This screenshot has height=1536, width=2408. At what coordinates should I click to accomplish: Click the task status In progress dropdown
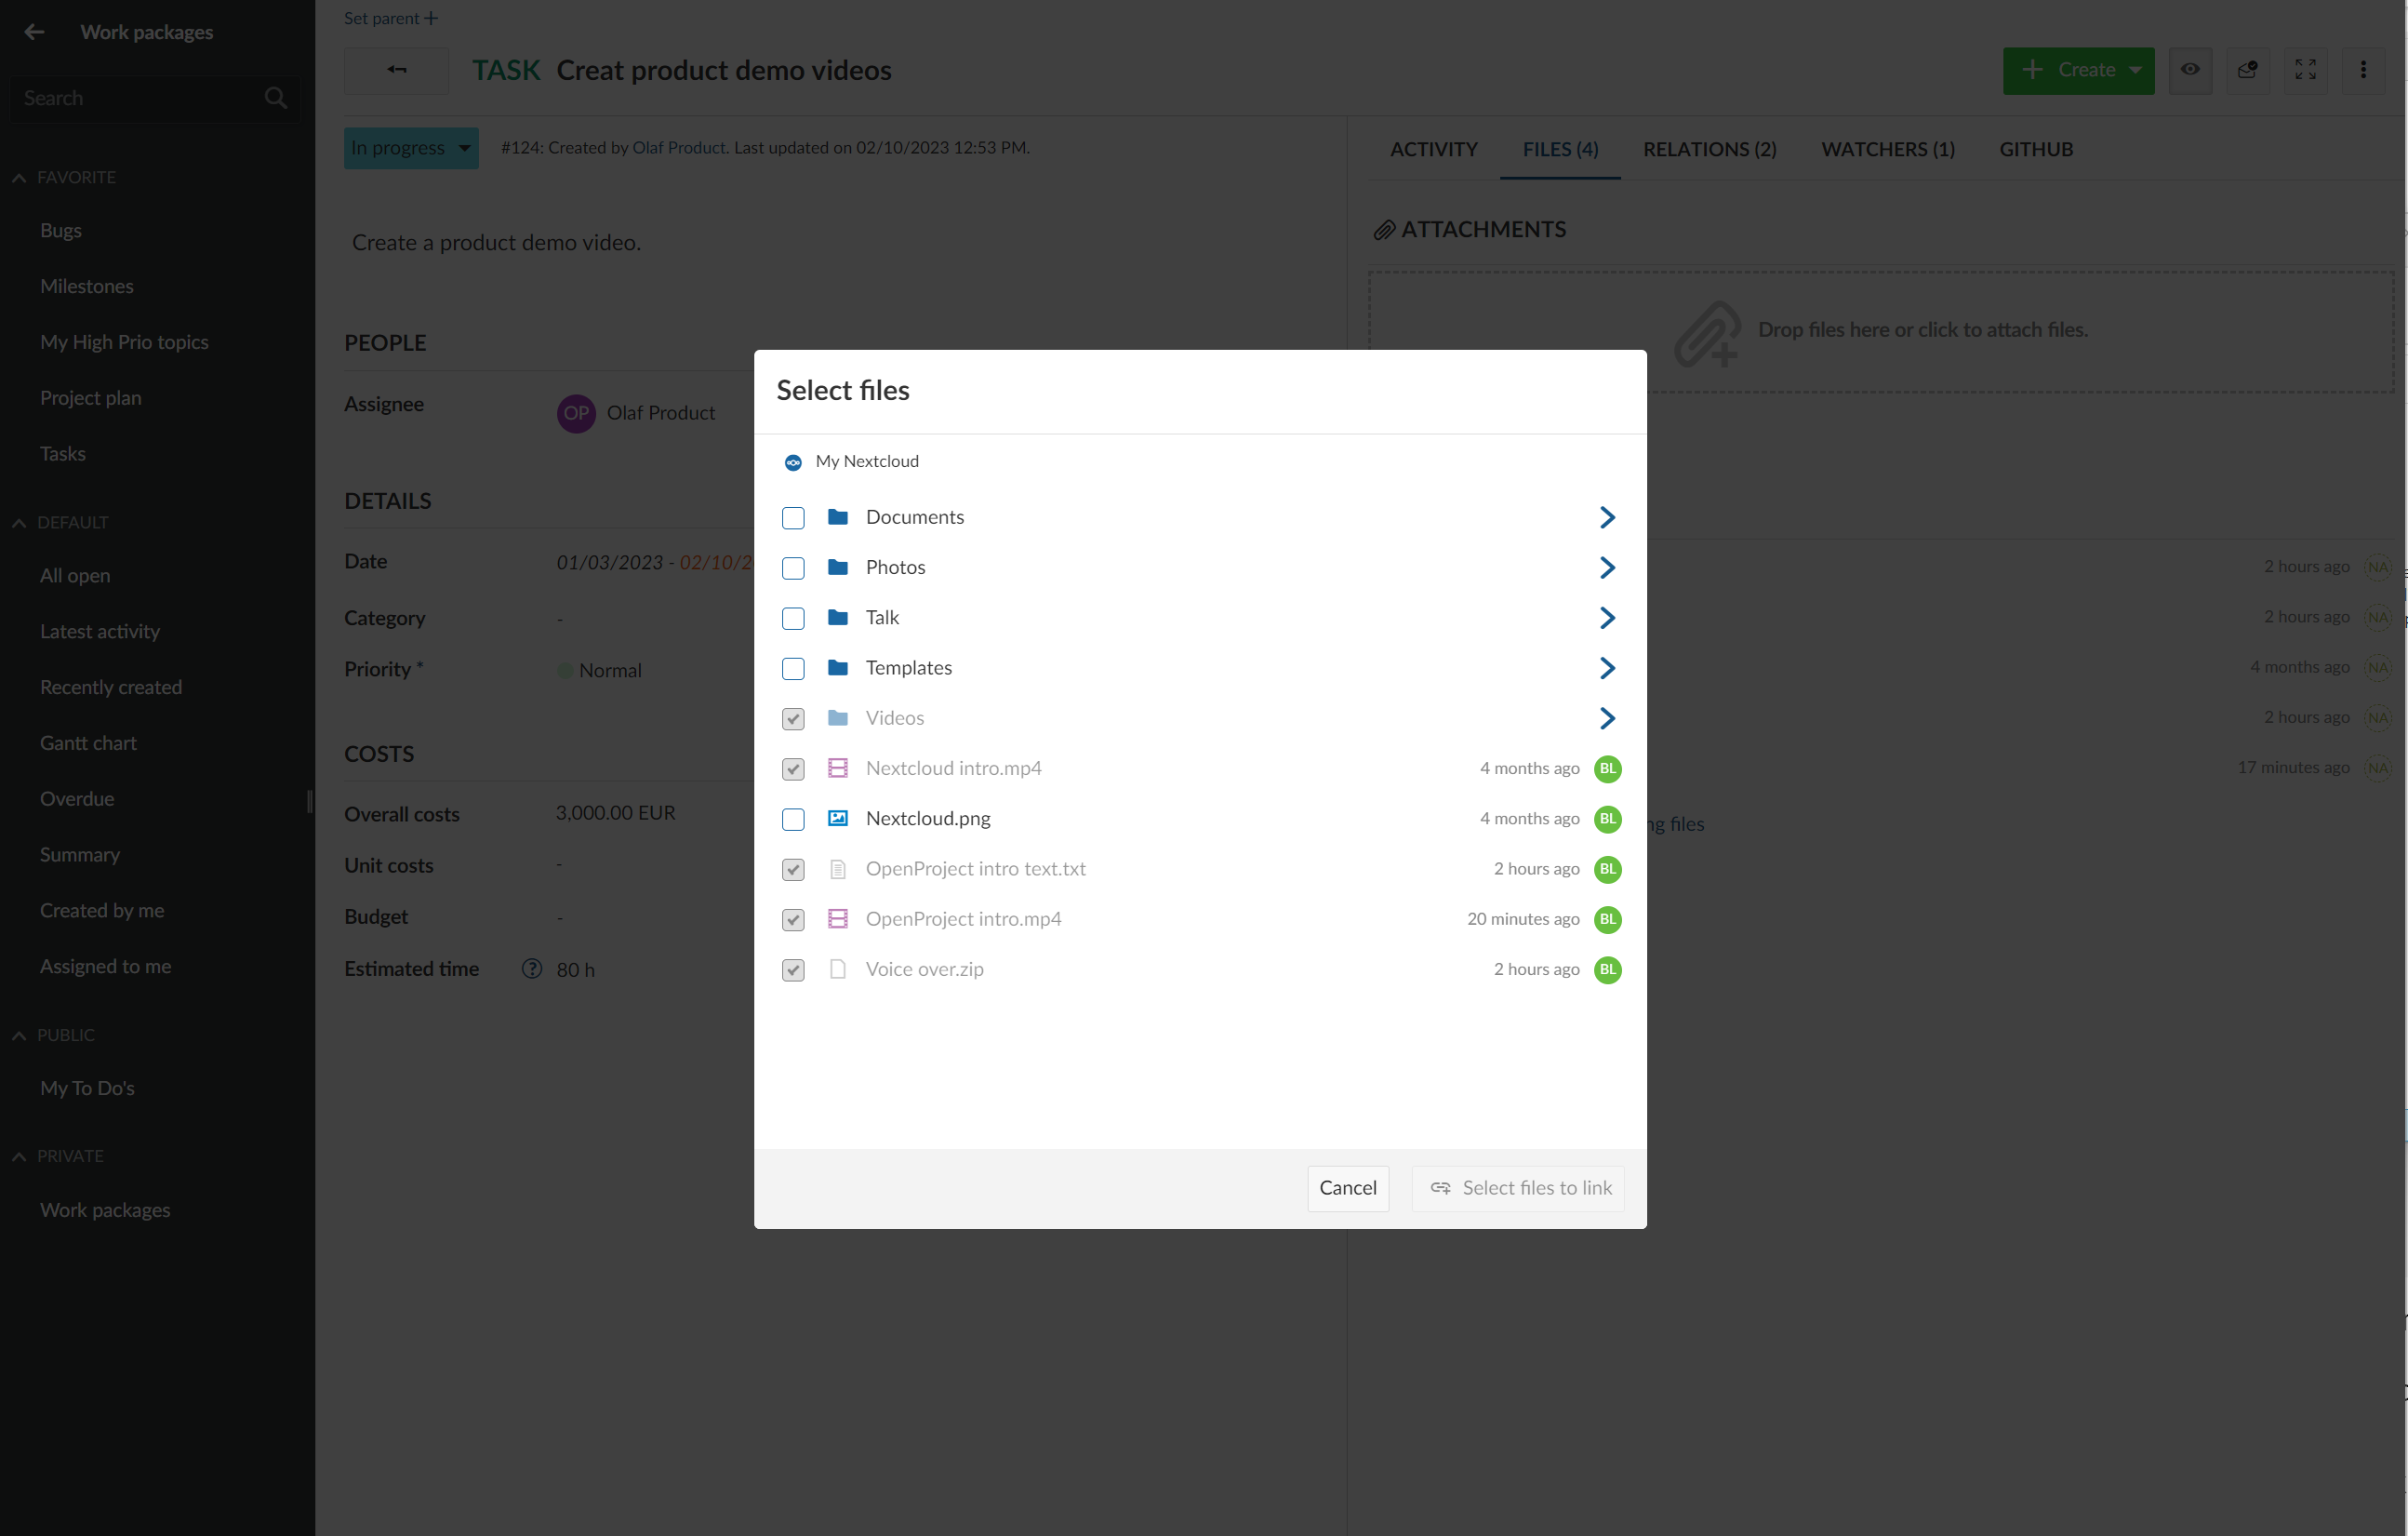coord(409,147)
